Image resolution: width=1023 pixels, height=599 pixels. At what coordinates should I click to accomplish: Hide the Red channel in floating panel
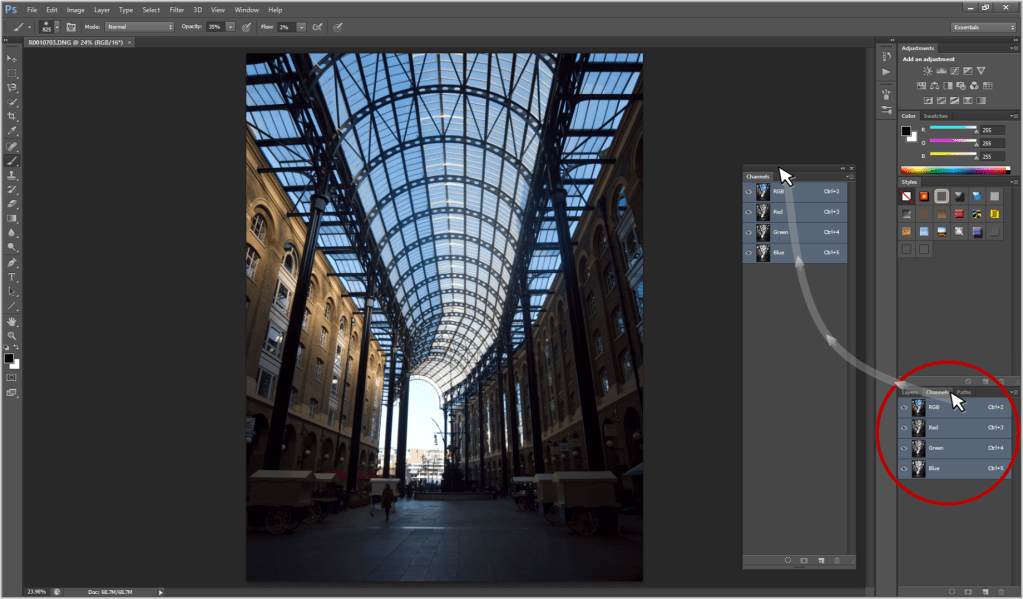click(x=748, y=212)
